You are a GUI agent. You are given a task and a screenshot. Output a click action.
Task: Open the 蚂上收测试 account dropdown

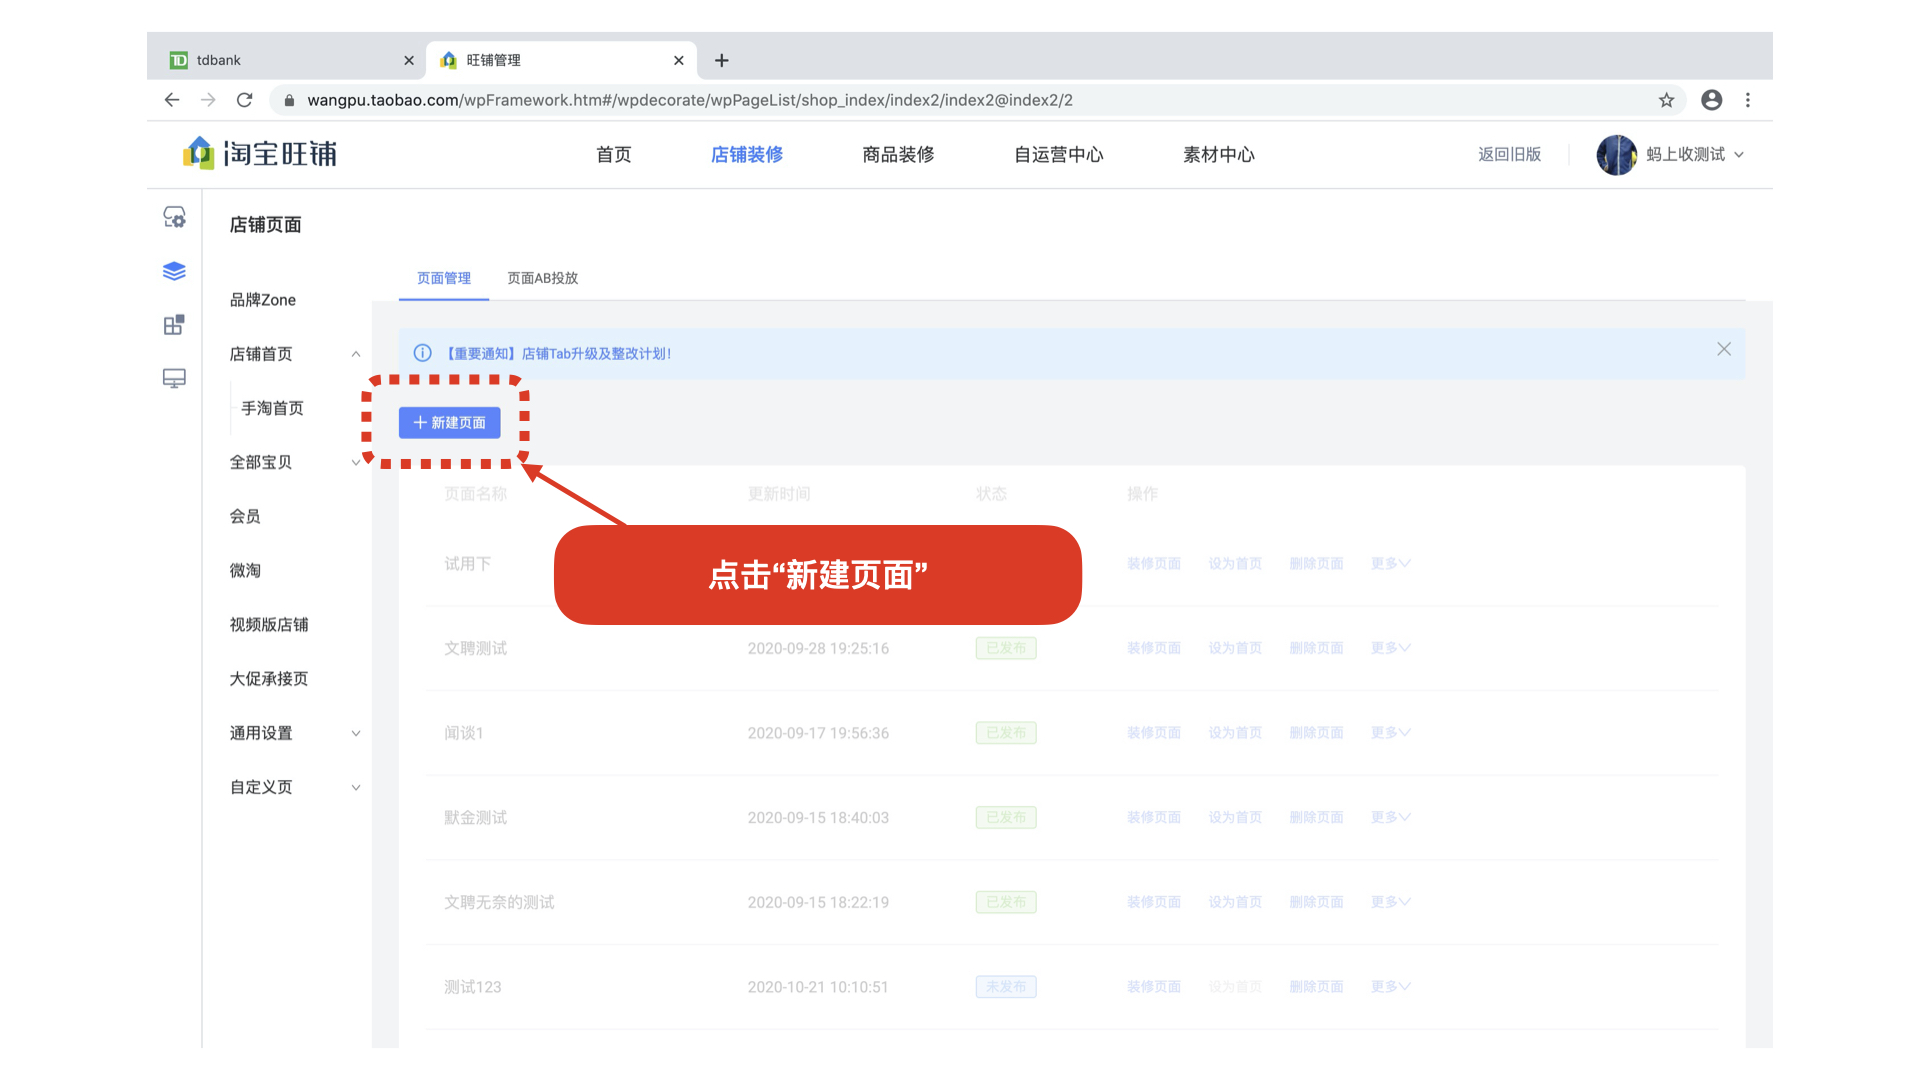tap(1685, 154)
